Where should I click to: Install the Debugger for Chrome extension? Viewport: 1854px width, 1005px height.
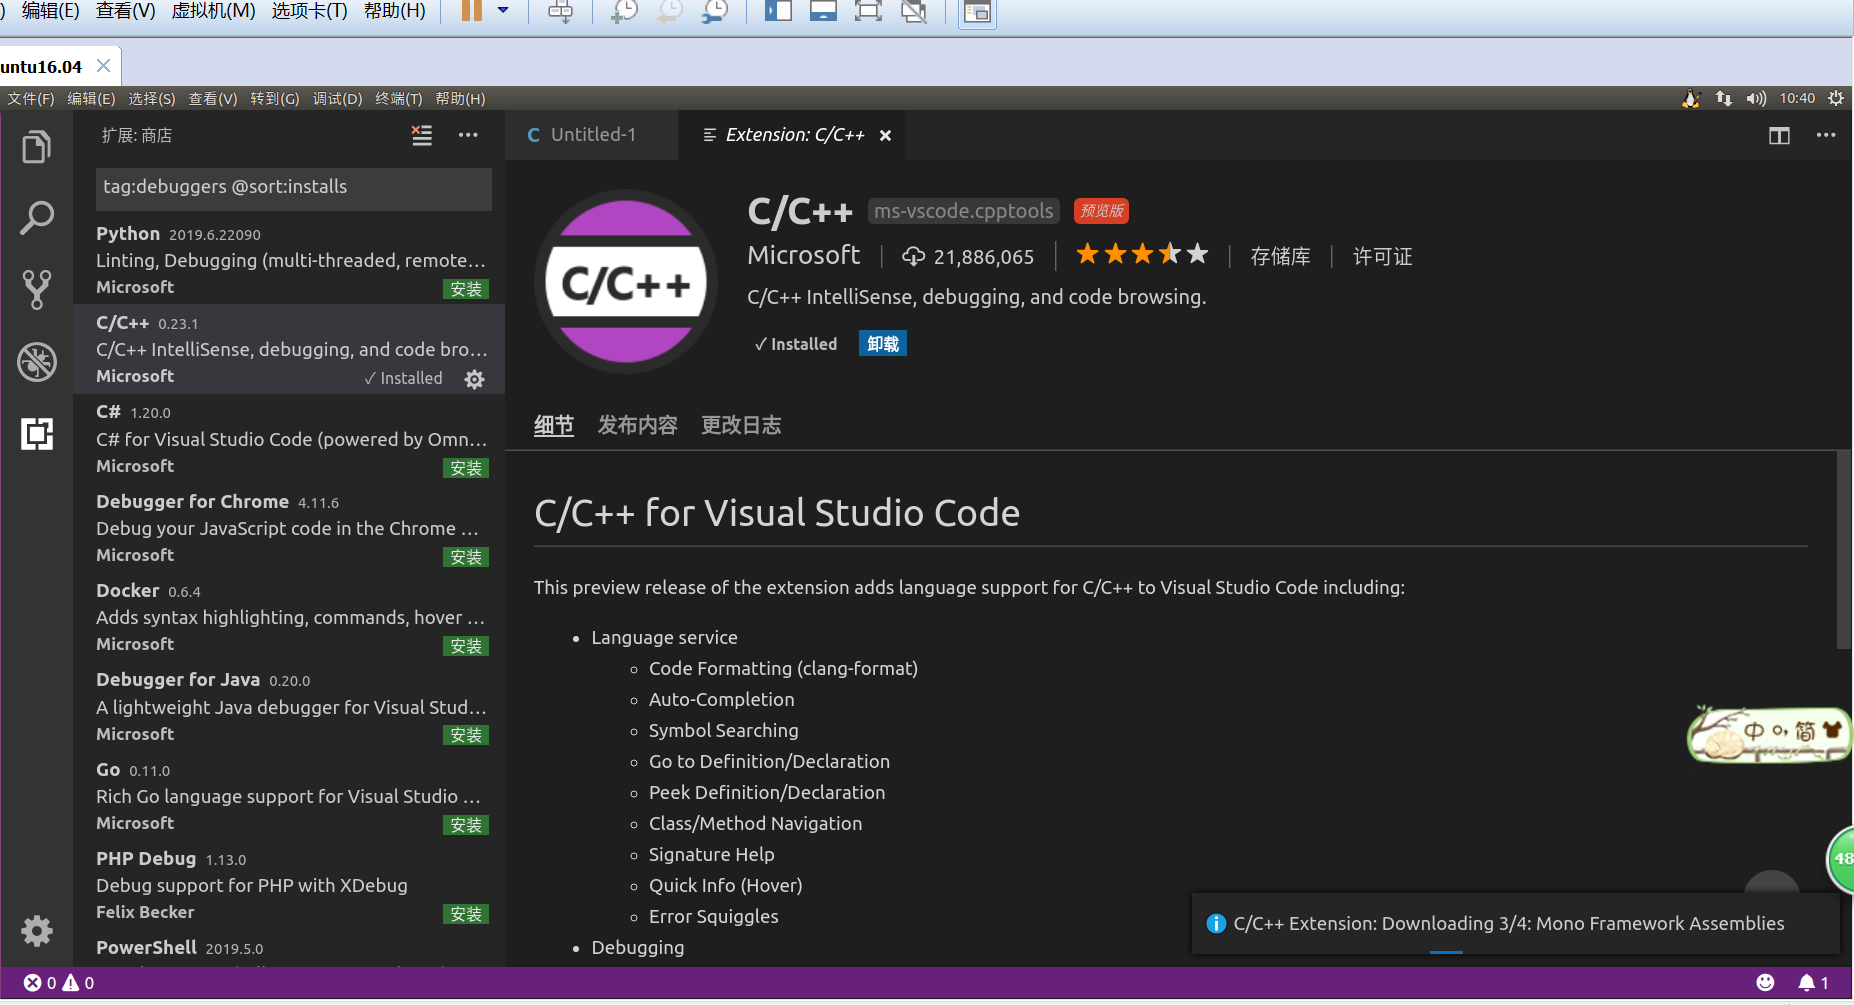(x=466, y=557)
